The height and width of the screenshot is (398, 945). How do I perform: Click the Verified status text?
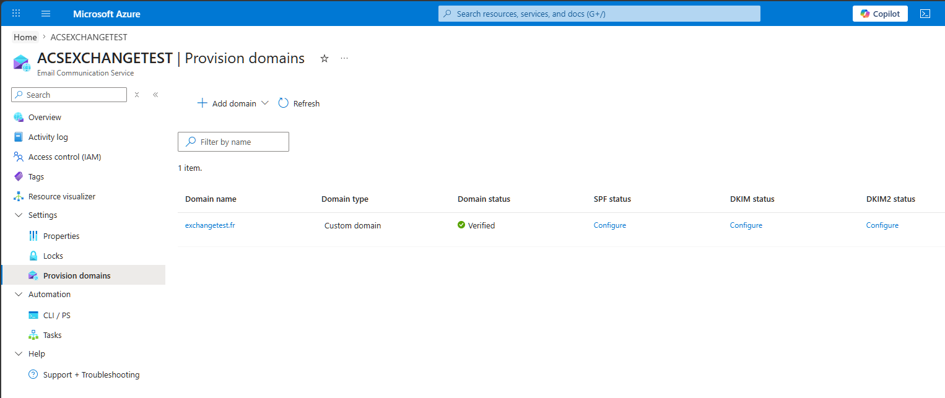click(x=482, y=226)
